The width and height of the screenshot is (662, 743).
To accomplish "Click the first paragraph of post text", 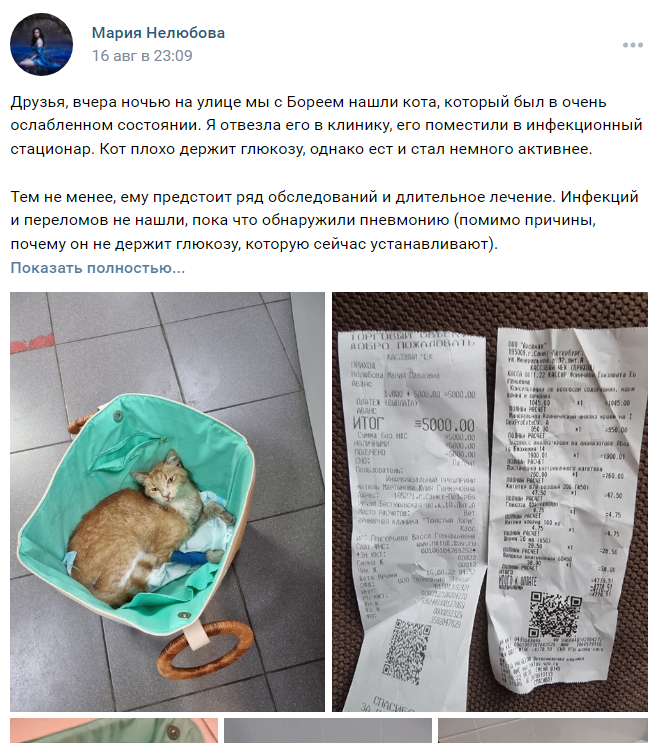I will click(326, 126).
